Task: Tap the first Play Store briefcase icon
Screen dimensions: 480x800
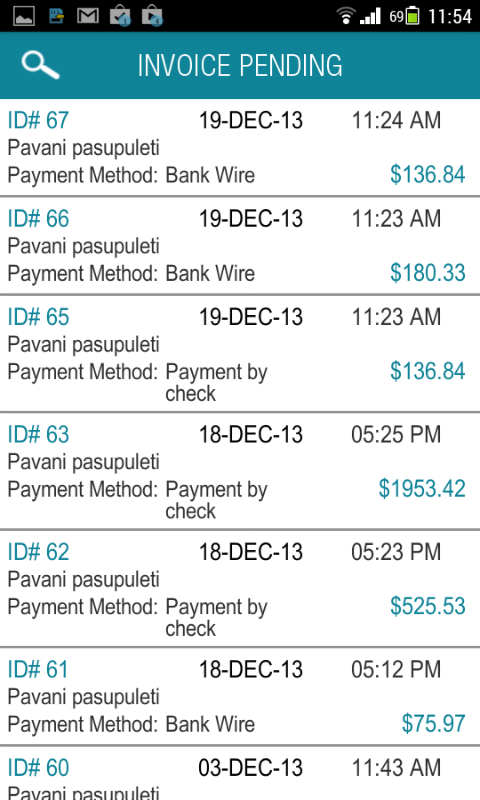Action: [120, 16]
